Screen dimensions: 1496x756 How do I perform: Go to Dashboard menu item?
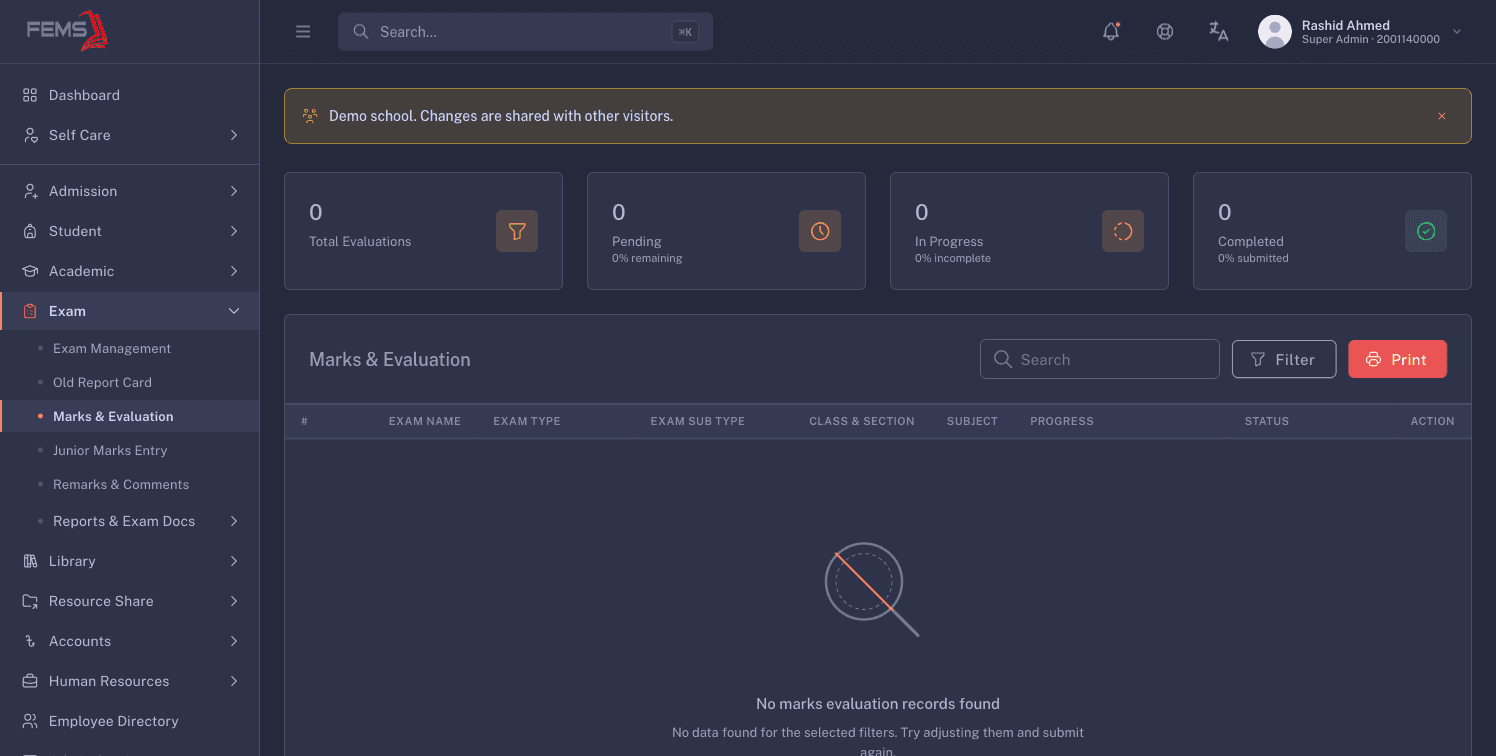coord(130,95)
